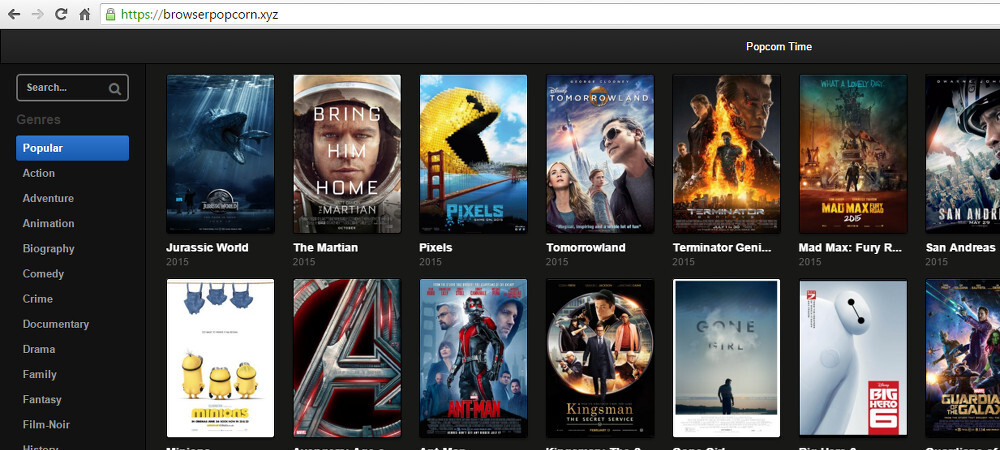Filter by the Crime genre
Viewport: 1000px width, 450px height.
[x=38, y=298]
